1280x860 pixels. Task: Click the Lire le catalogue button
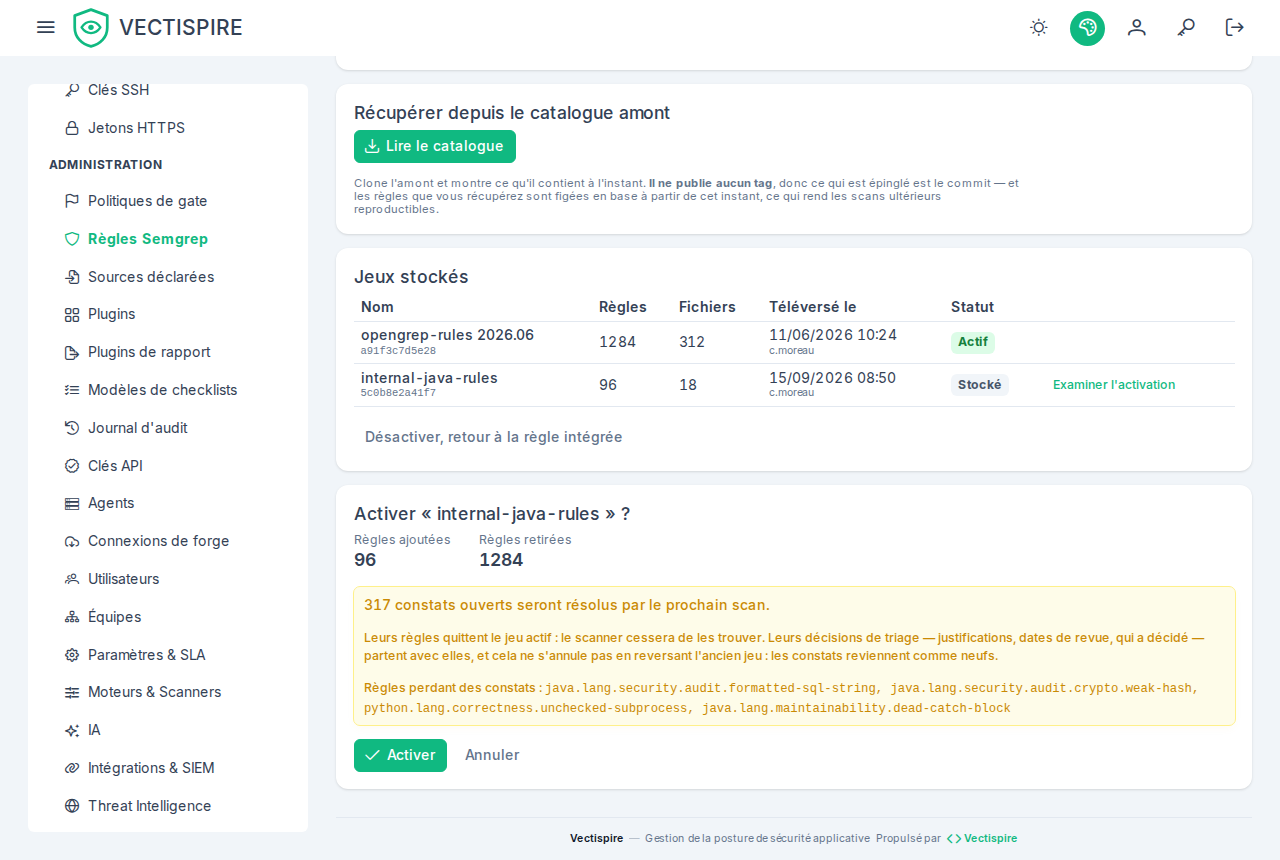tap(435, 146)
